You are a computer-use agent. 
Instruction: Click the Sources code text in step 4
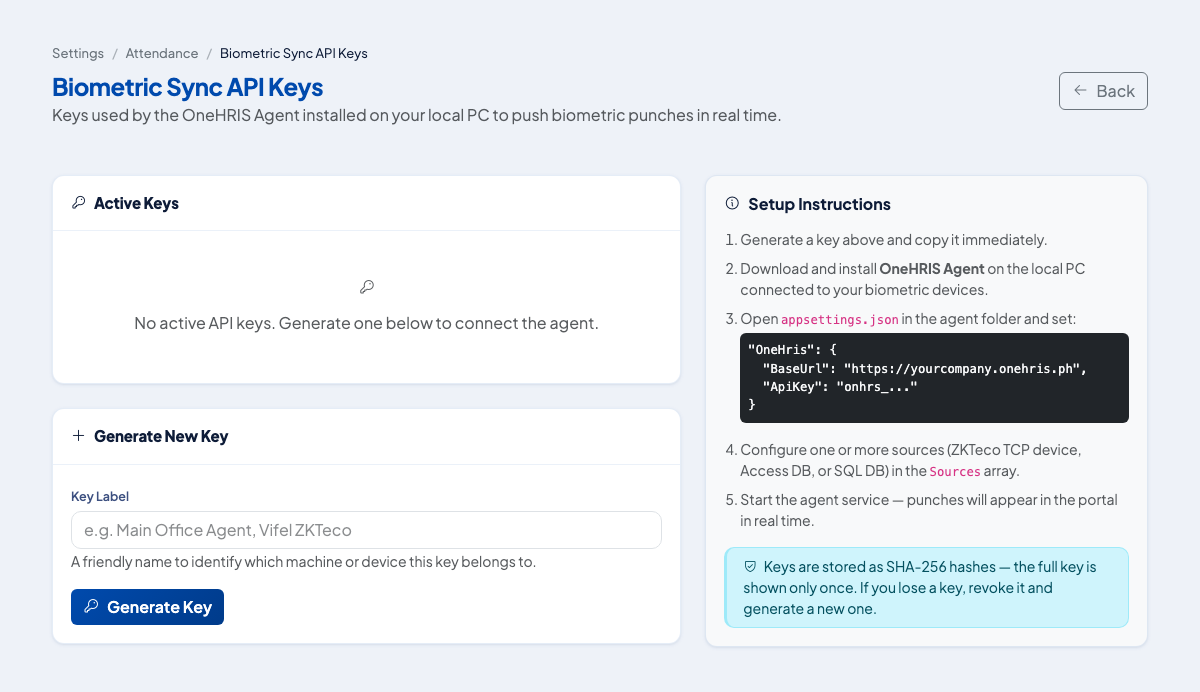click(x=955, y=471)
